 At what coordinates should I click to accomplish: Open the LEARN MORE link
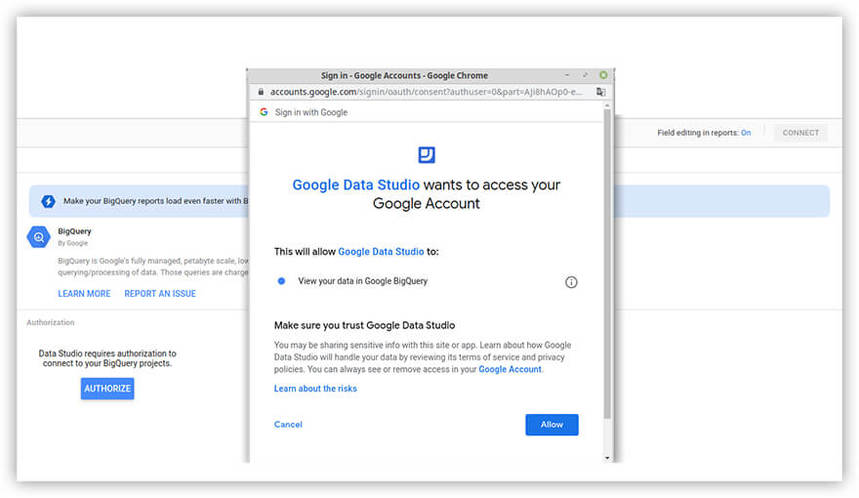point(84,294)
